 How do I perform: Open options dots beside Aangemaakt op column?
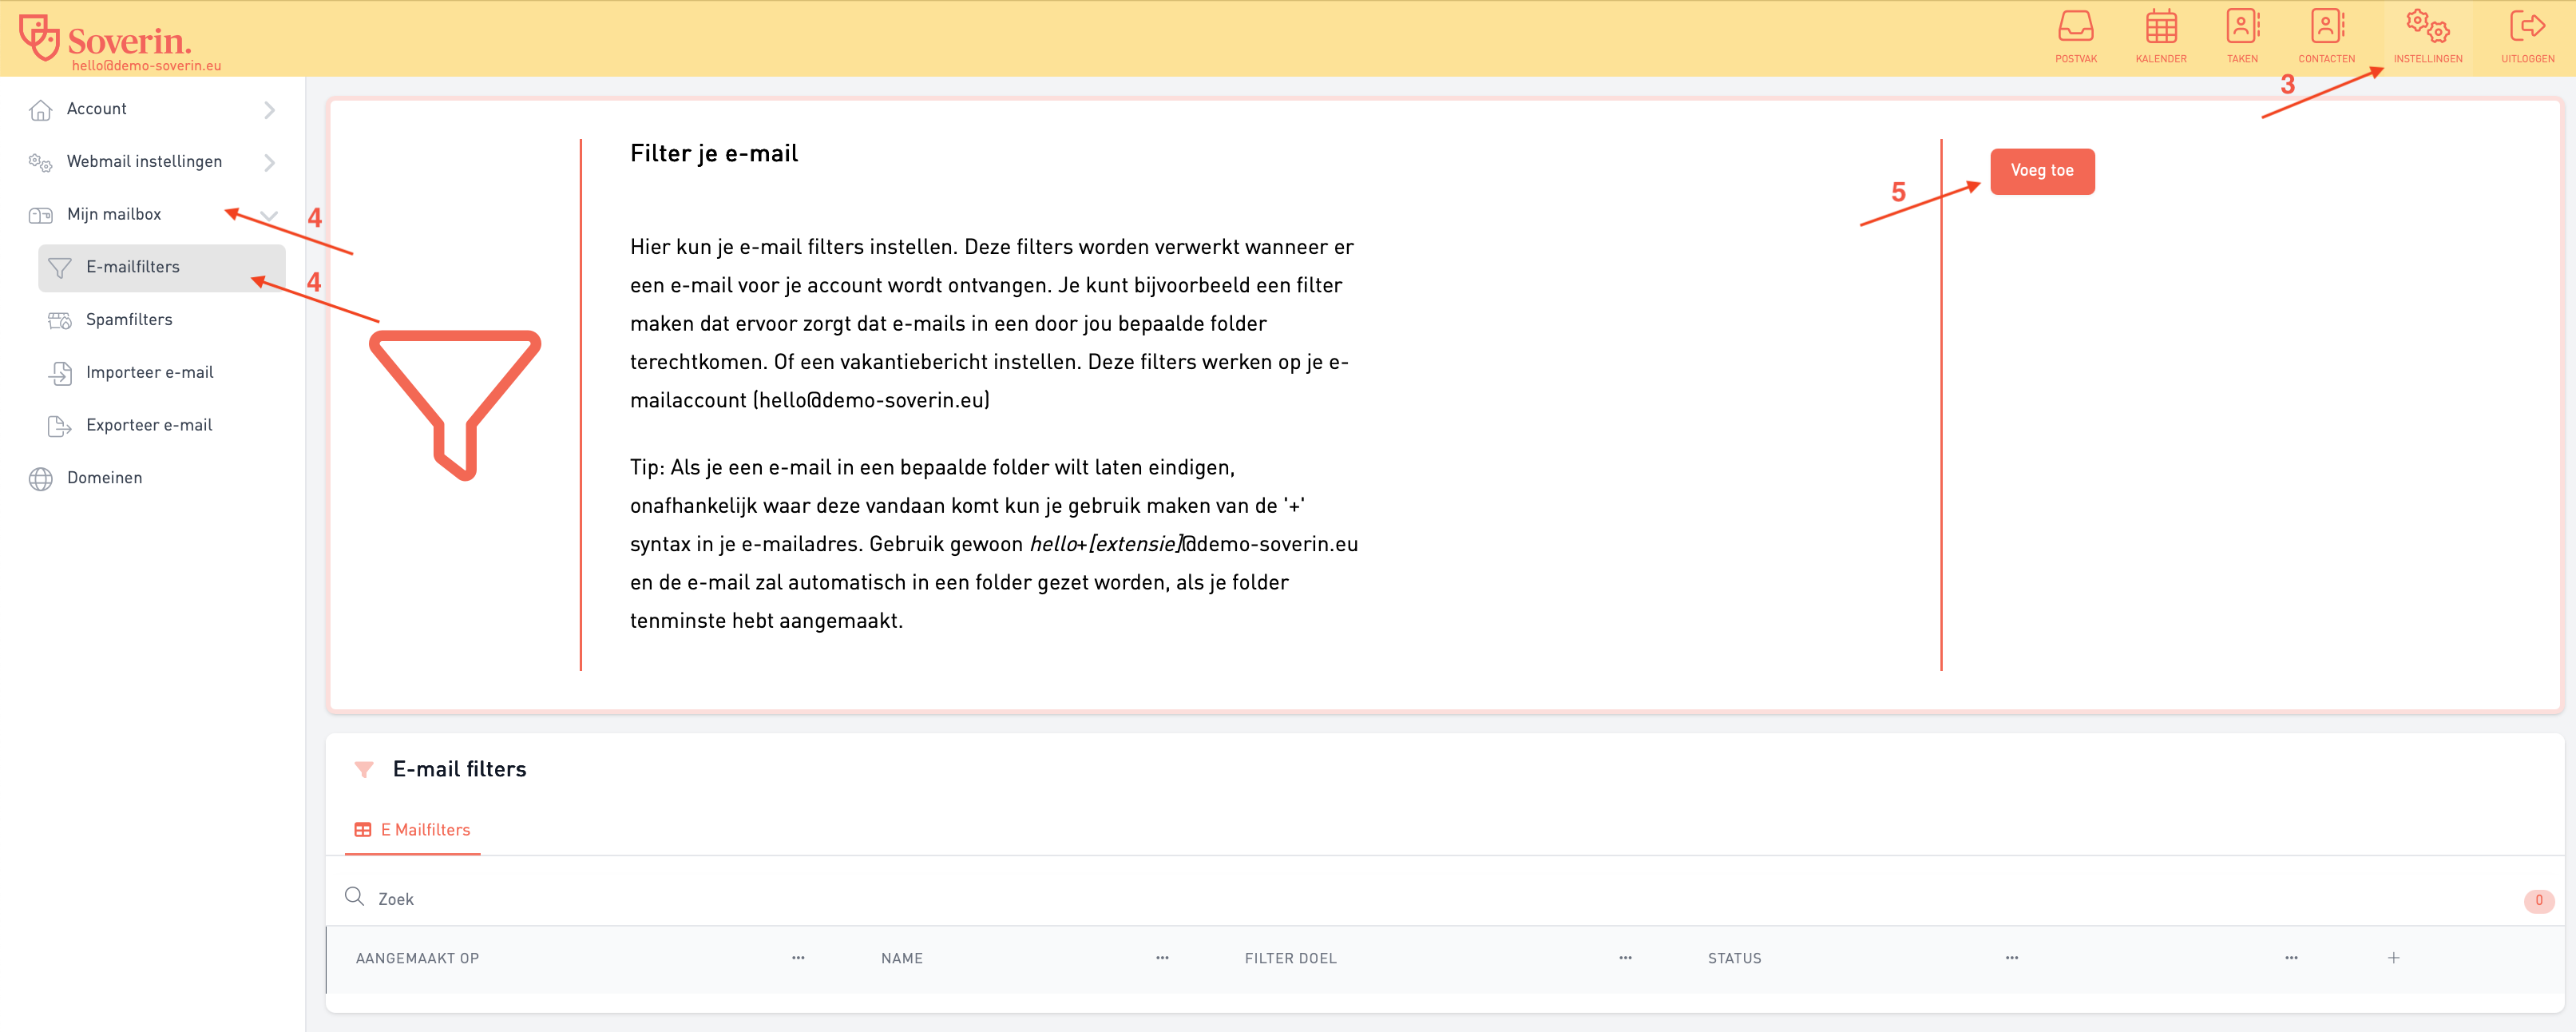point(798,958)
